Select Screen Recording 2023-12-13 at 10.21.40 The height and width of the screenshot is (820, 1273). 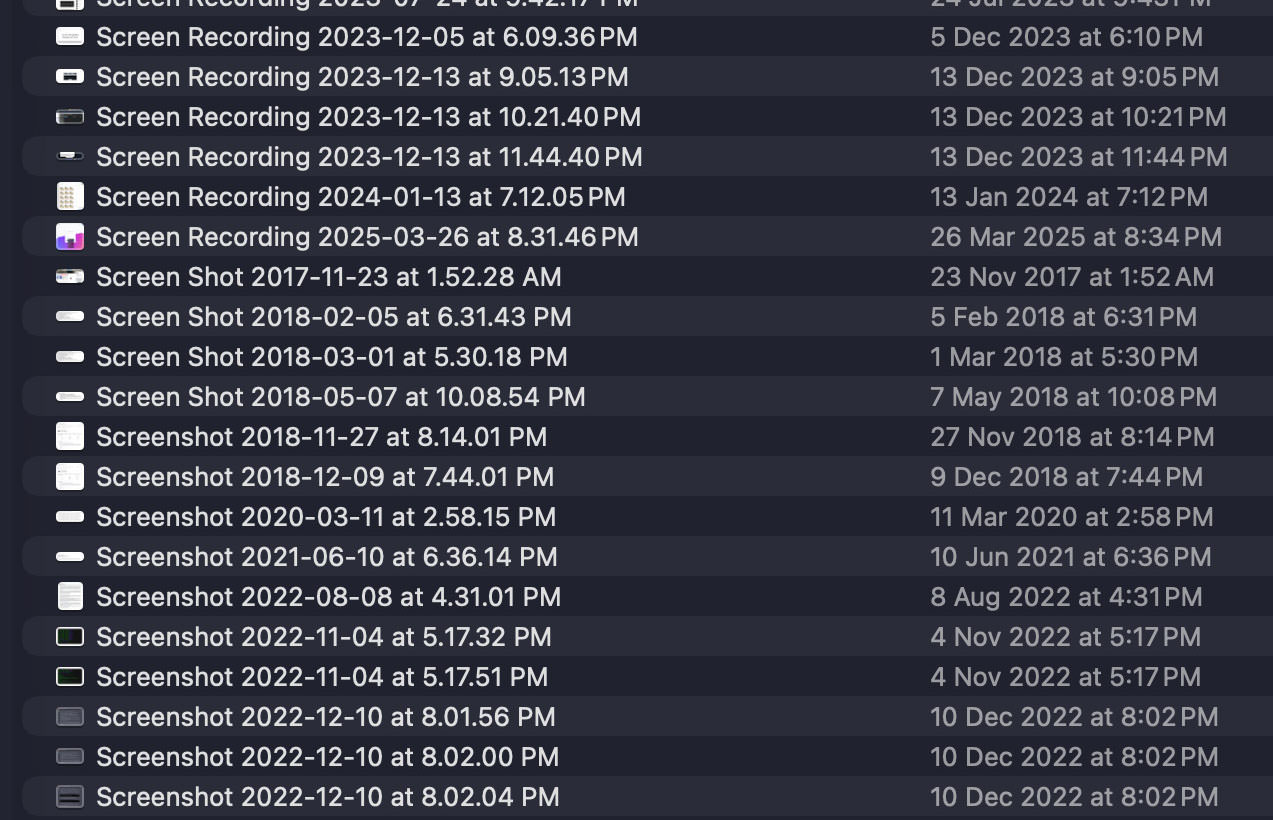tap(368, 117)
